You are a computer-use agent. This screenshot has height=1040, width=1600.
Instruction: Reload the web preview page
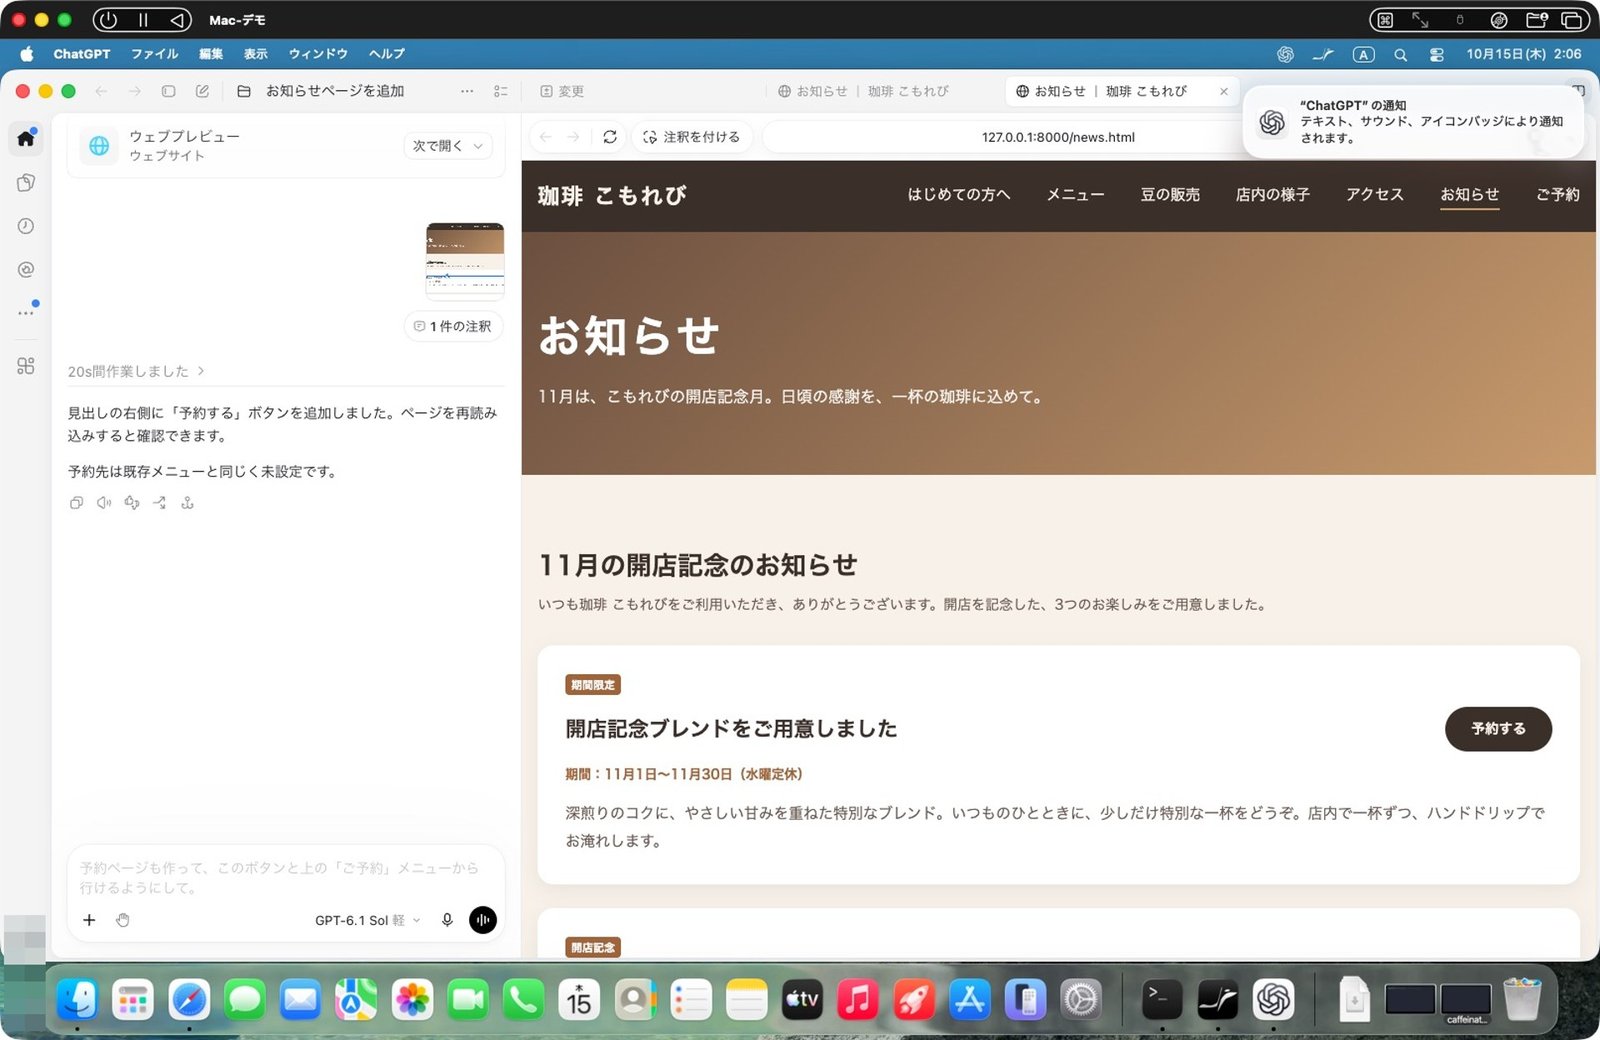tap(610, 137)
